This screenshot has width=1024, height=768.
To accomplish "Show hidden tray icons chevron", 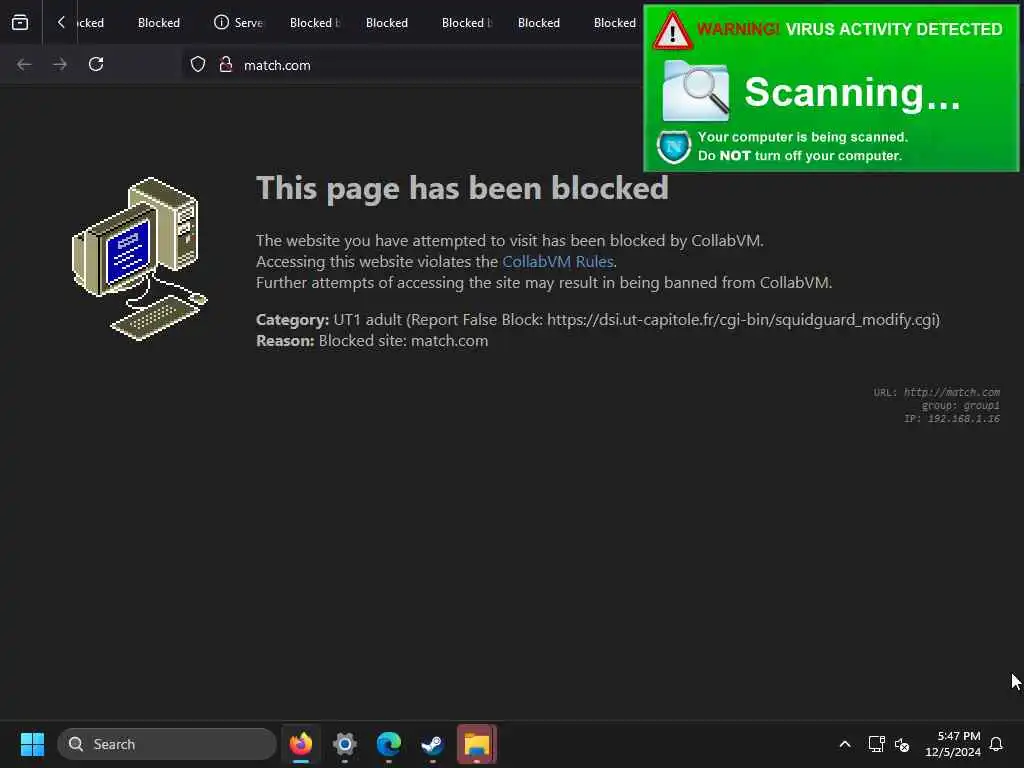I will click(x=844, y=744).
